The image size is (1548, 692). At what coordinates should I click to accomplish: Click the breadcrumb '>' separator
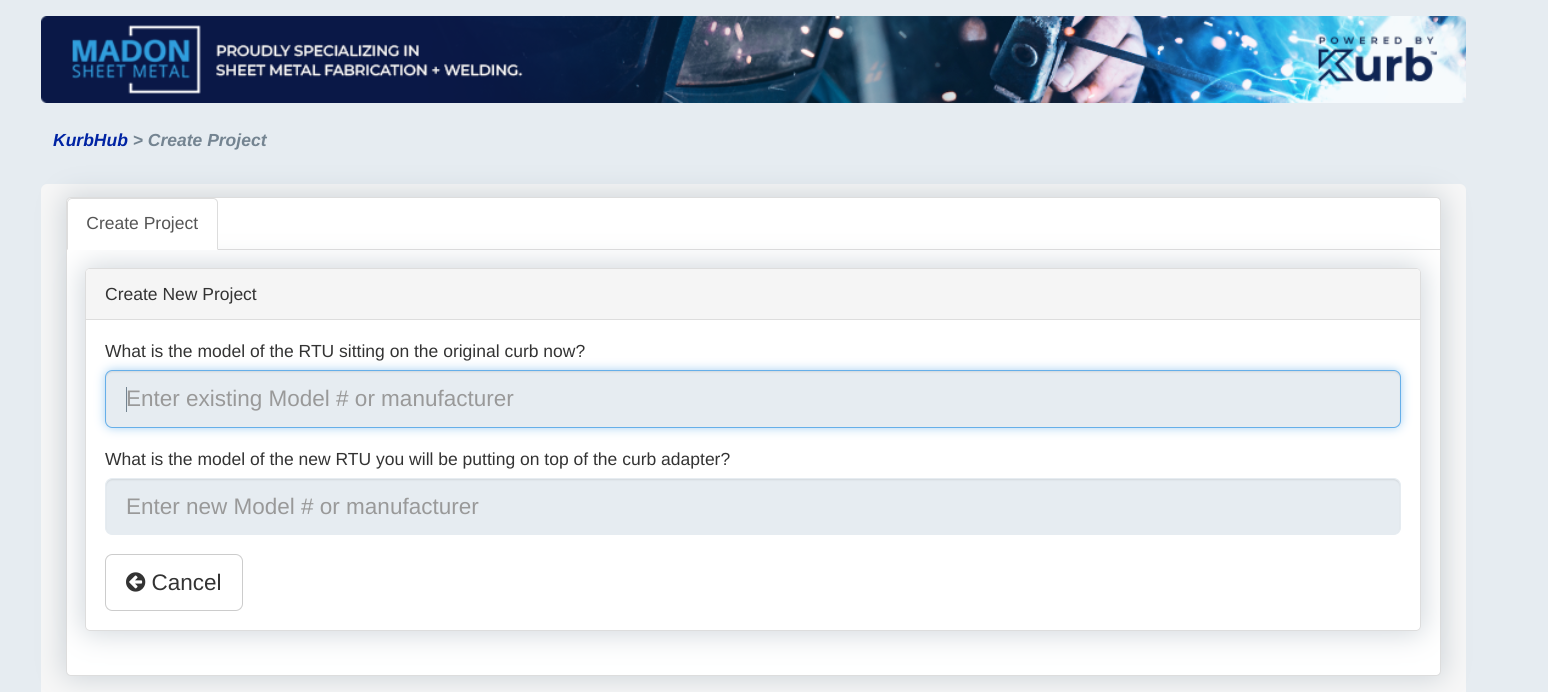(138, 140)
